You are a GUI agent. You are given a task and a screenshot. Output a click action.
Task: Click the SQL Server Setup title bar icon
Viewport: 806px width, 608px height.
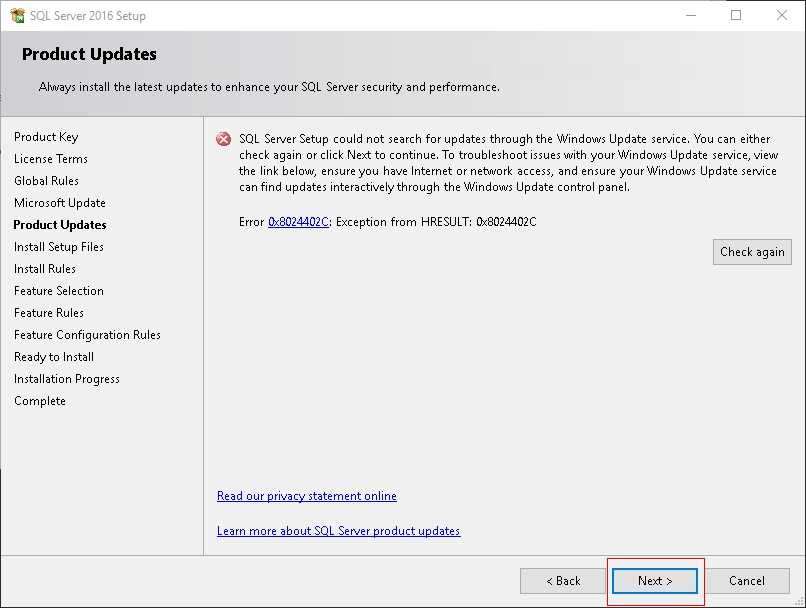click(x=17, y=15)
